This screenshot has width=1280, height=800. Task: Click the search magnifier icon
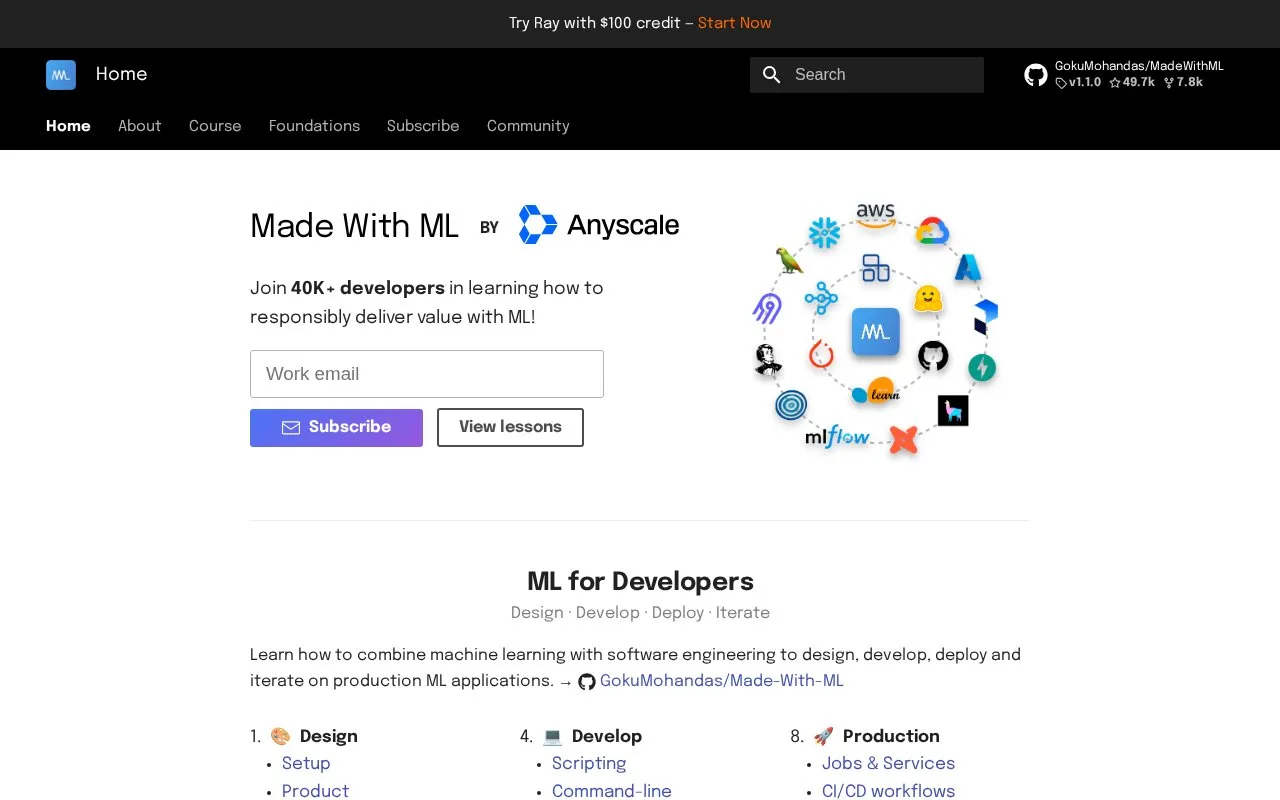[x=771, y=75]
